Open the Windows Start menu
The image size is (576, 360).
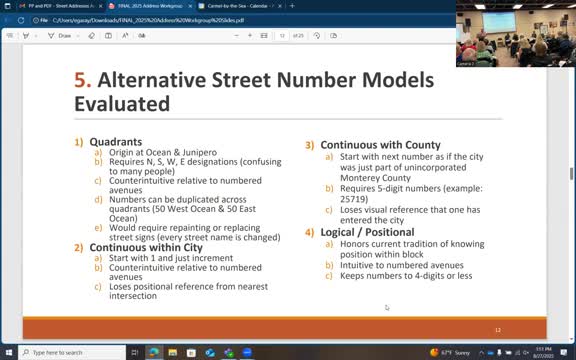(9, 353)
